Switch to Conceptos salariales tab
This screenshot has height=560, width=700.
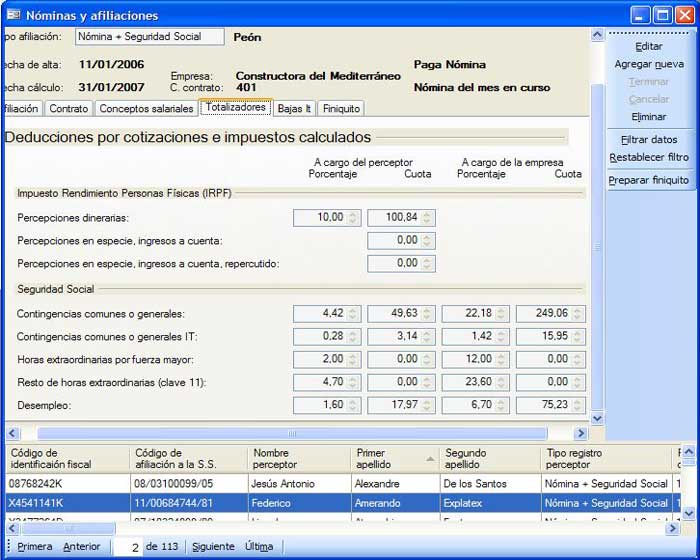(146, 109)
